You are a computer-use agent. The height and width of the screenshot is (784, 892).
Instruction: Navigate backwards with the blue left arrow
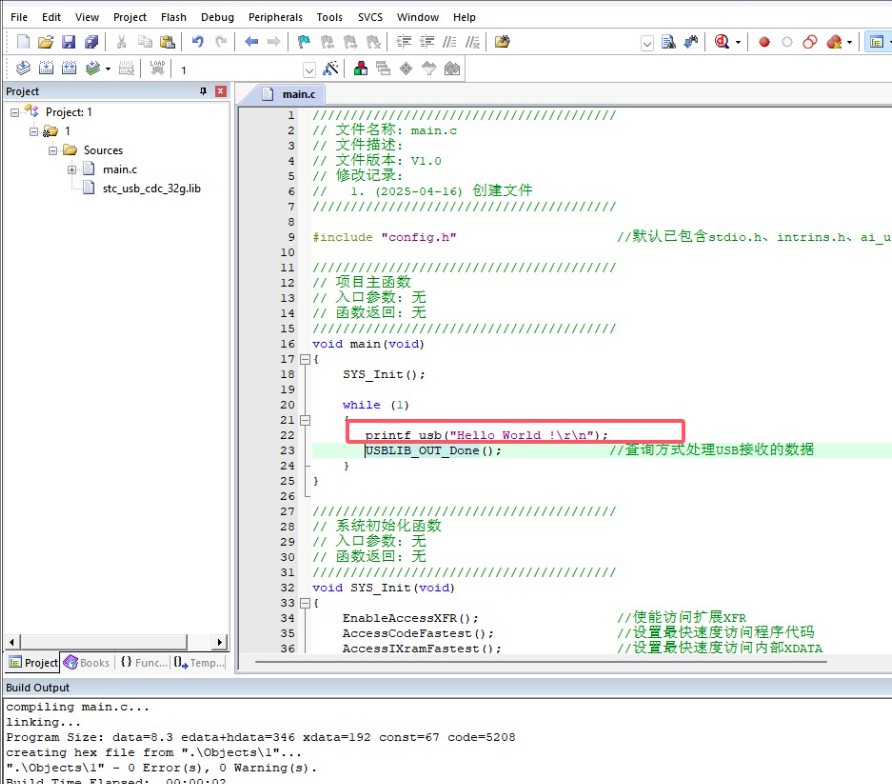251,42
